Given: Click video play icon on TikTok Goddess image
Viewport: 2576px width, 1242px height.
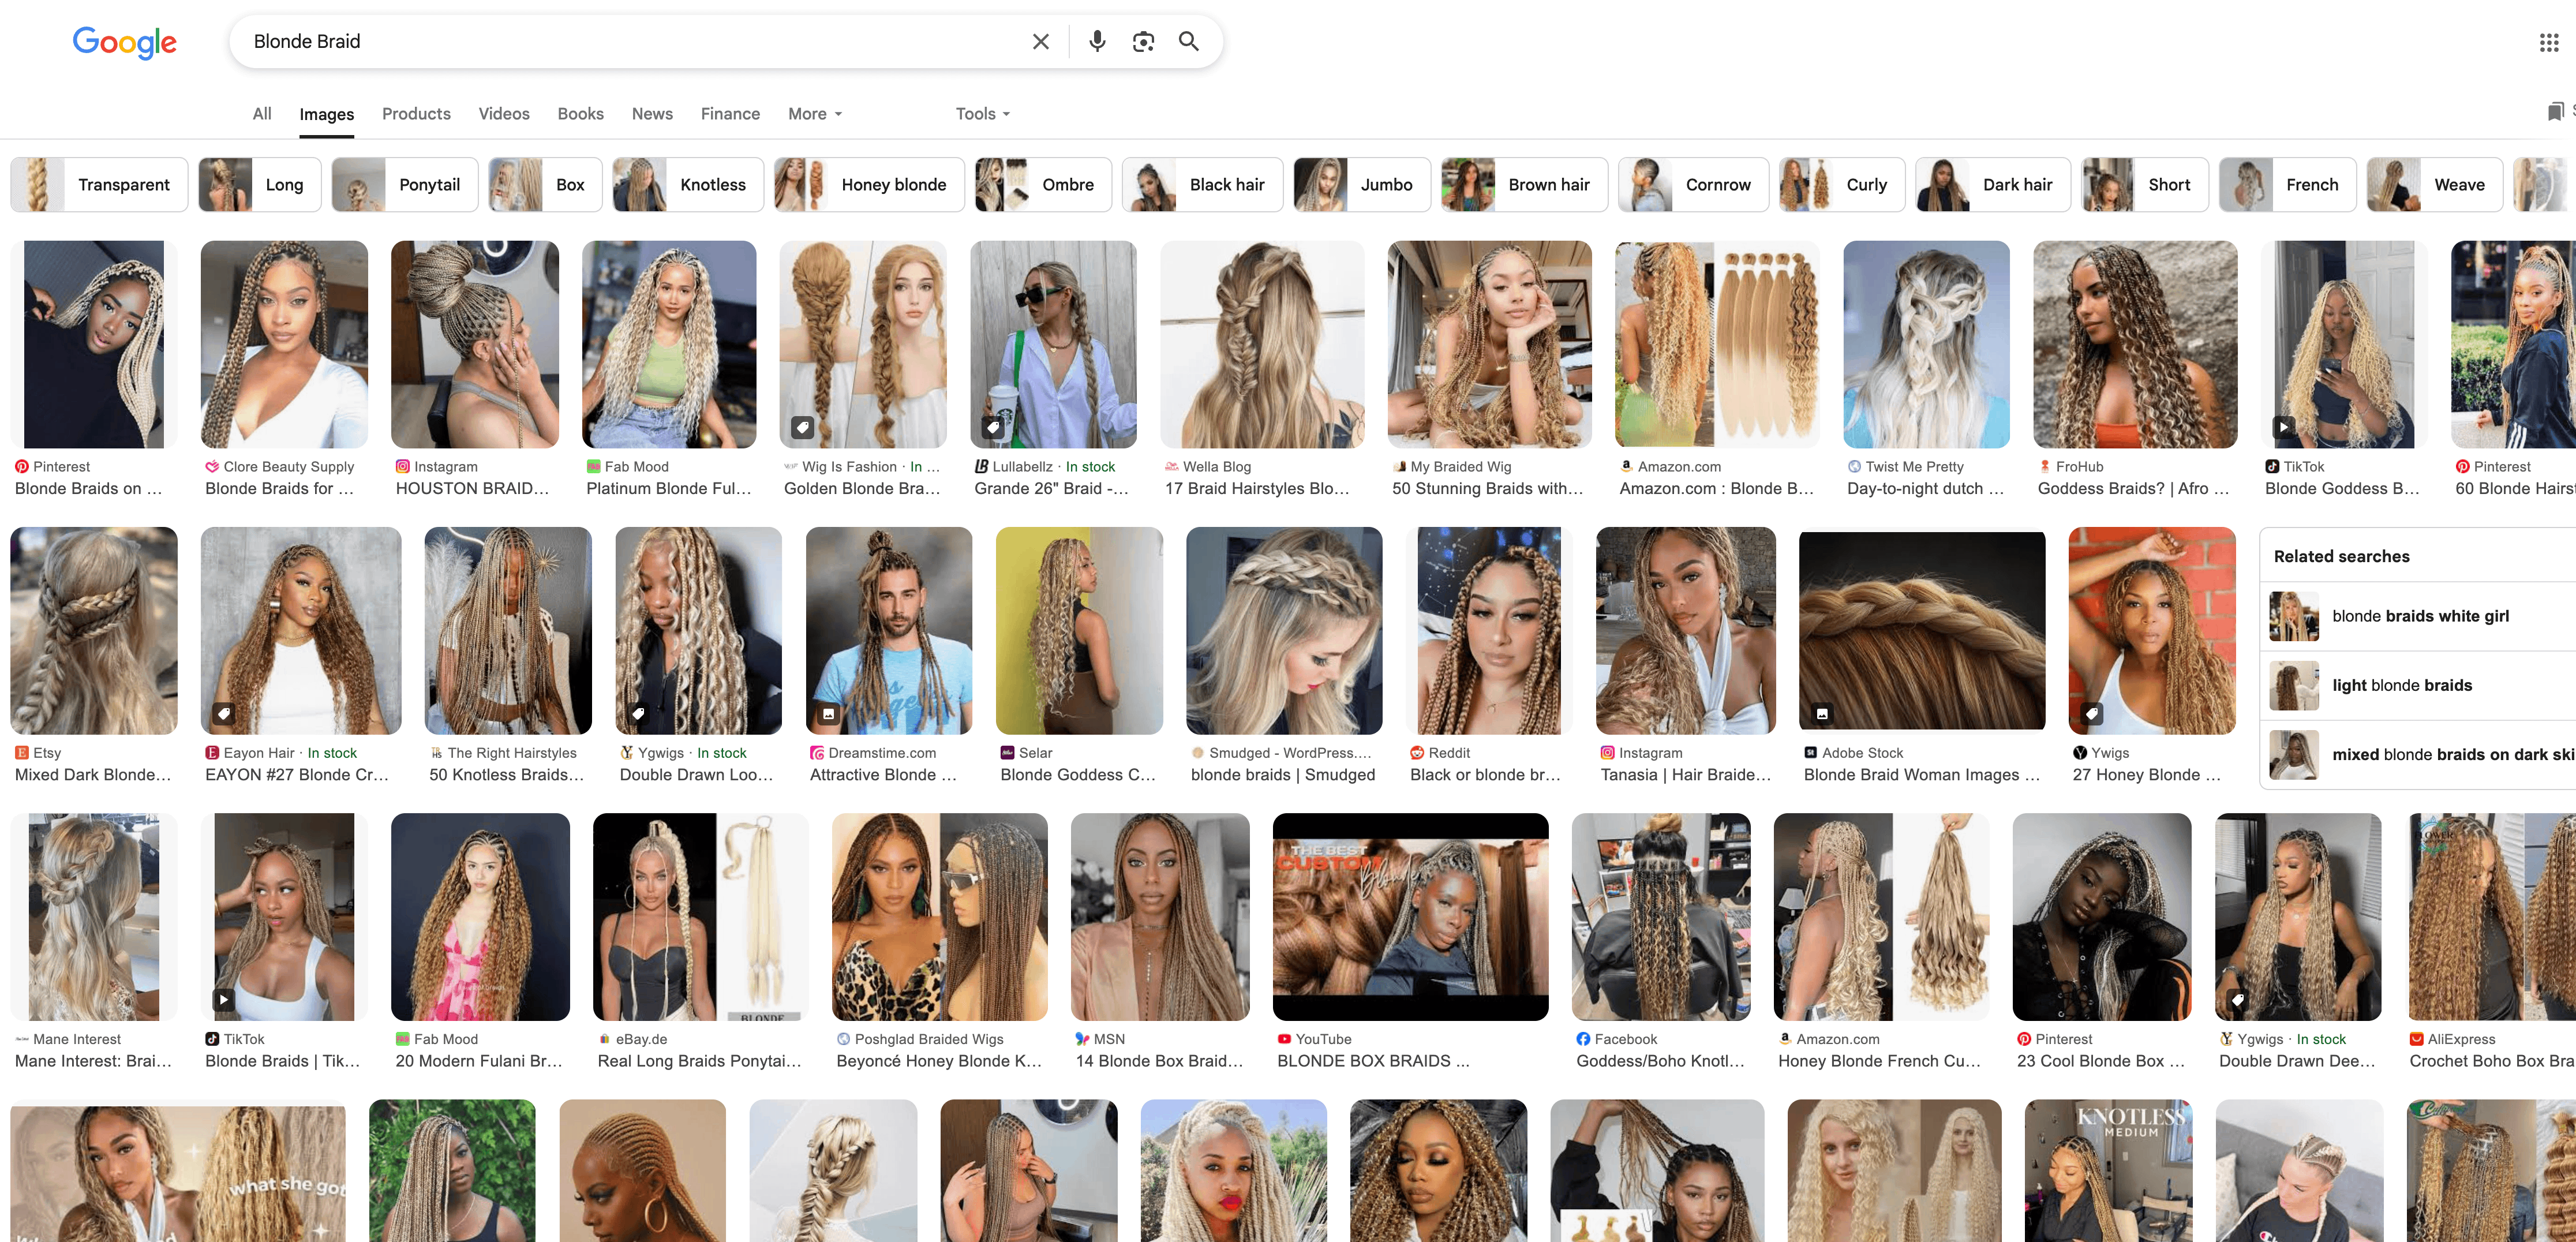Looking at the screenshot, I should pyautogui.click(x=2283, y=427).
